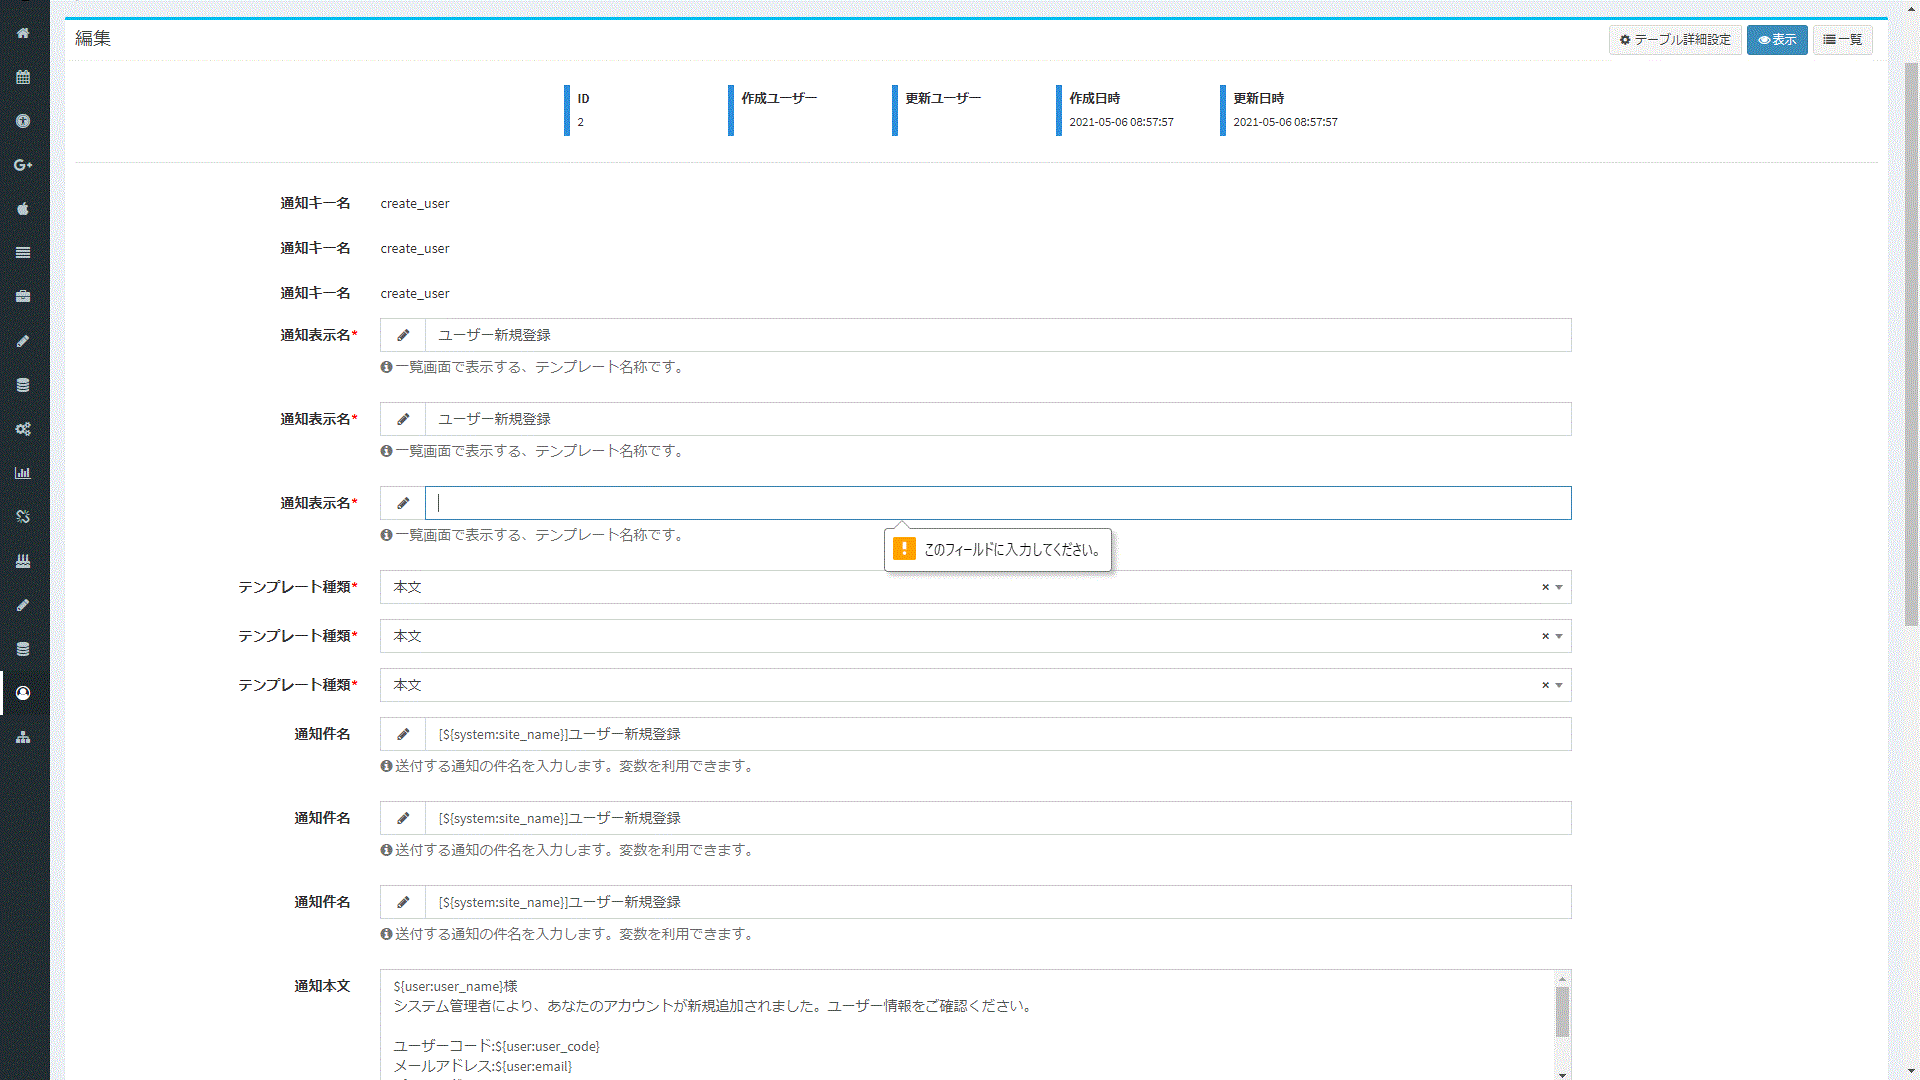The height and width of the screenshot is (1080, 1920).
Task: Click the pencil icon beside the empty 通知表示名 field
Action: coord(403,503)
